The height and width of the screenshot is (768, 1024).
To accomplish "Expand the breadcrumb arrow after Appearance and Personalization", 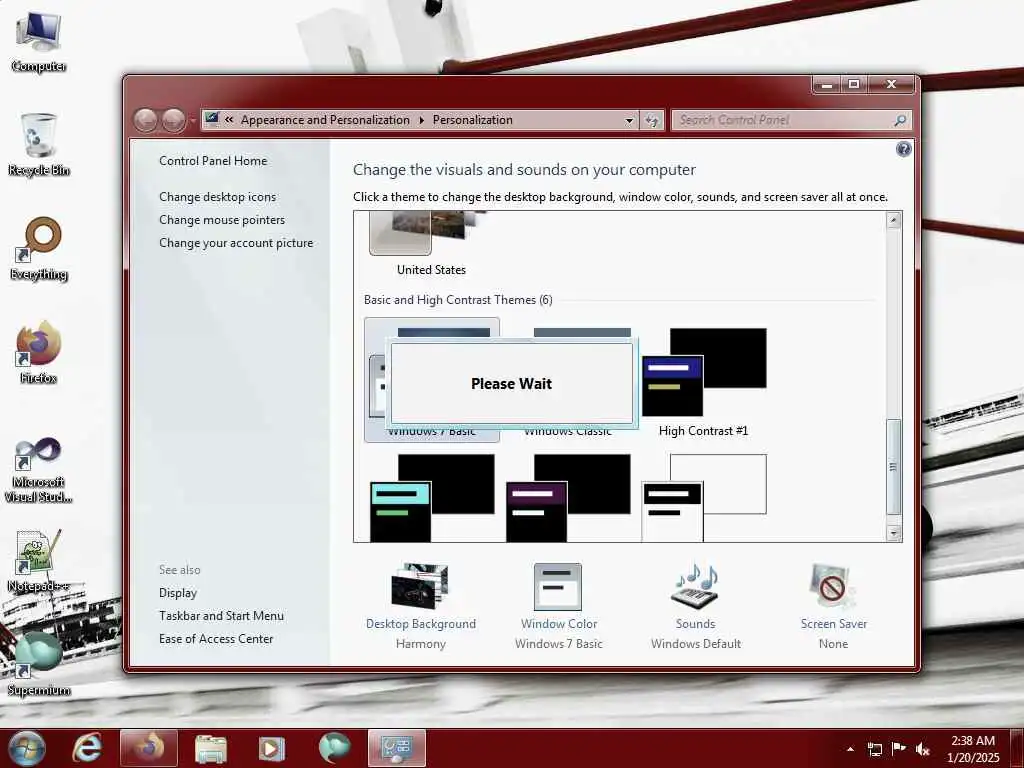I will pos(421,120).
